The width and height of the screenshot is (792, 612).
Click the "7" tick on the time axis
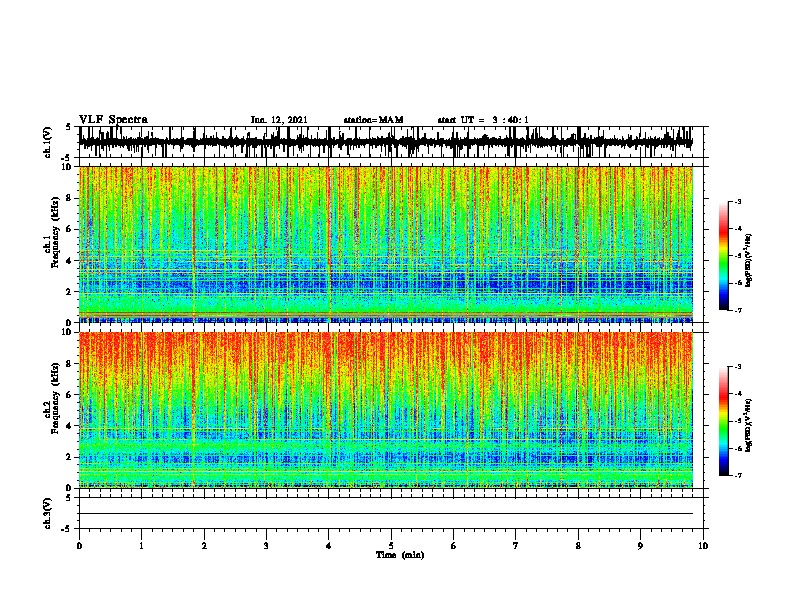coord(516,546)
